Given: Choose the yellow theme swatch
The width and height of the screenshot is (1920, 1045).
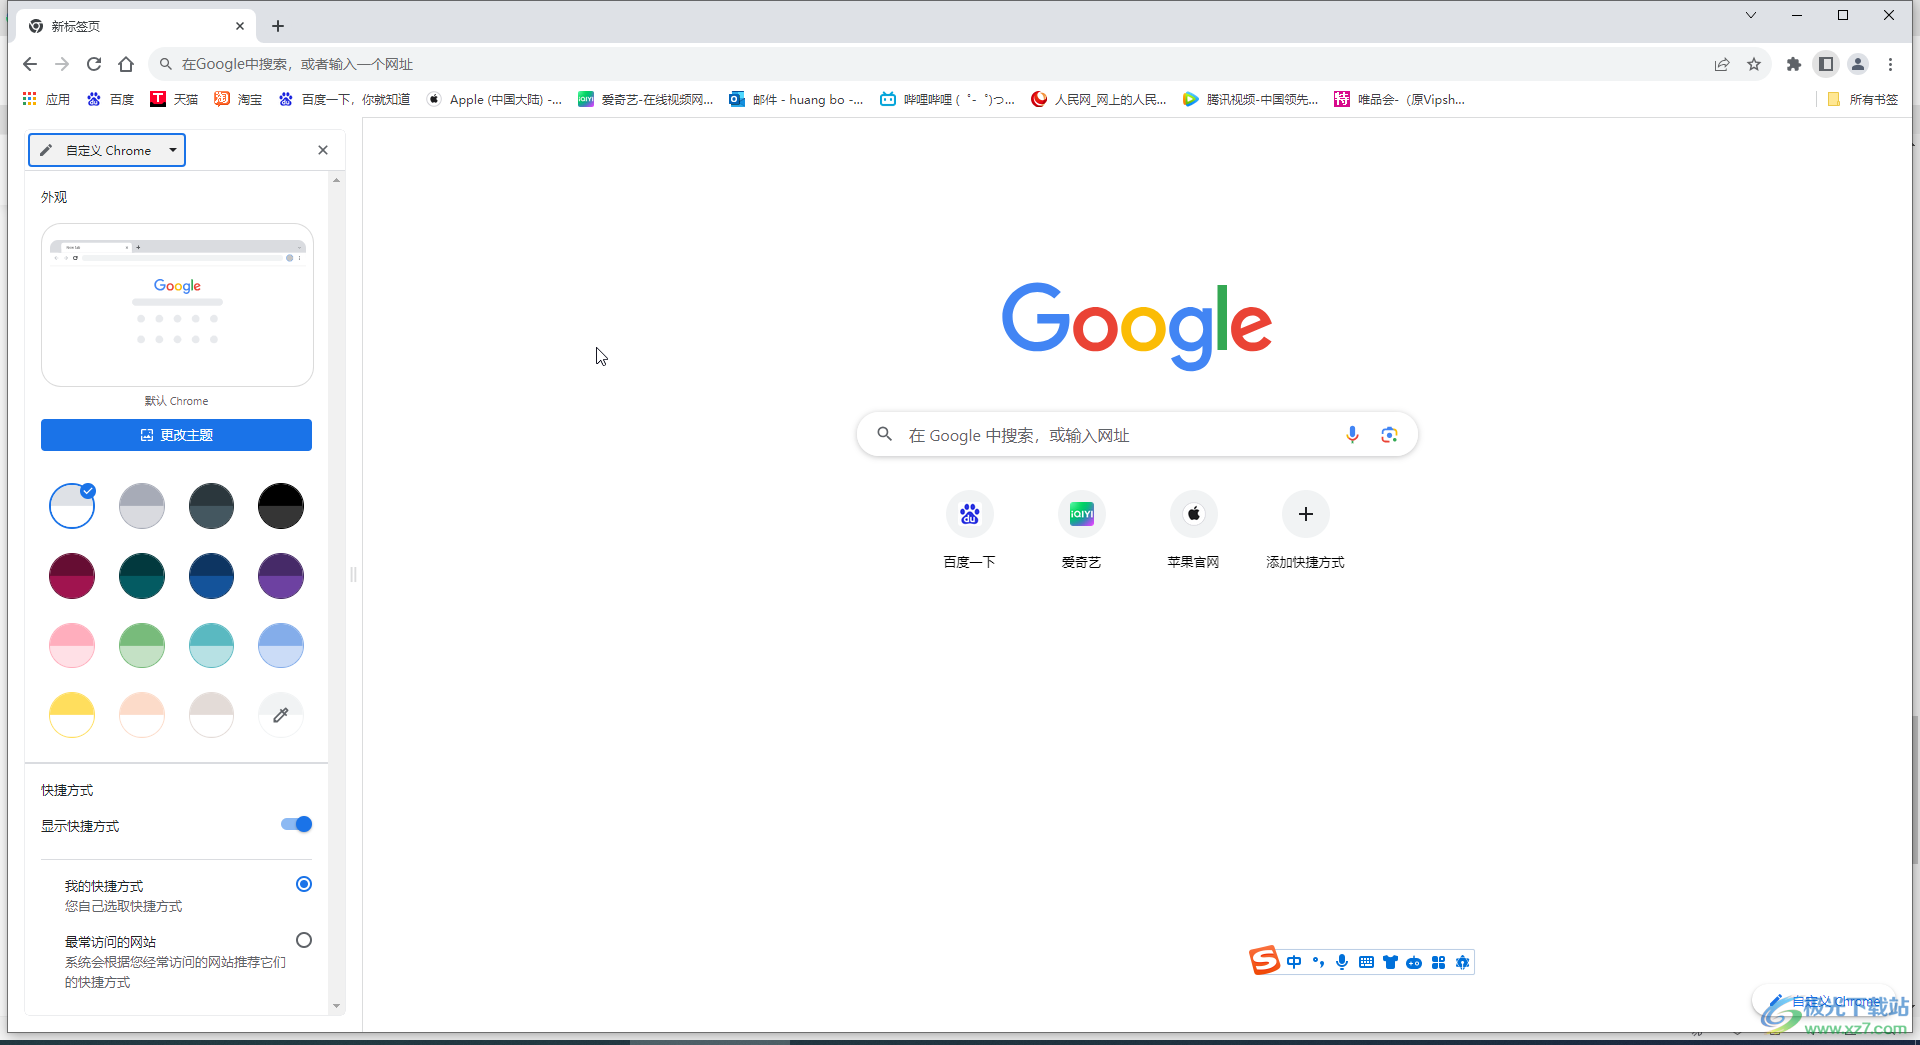Looking at the screenshot, I should click(72, 715).
